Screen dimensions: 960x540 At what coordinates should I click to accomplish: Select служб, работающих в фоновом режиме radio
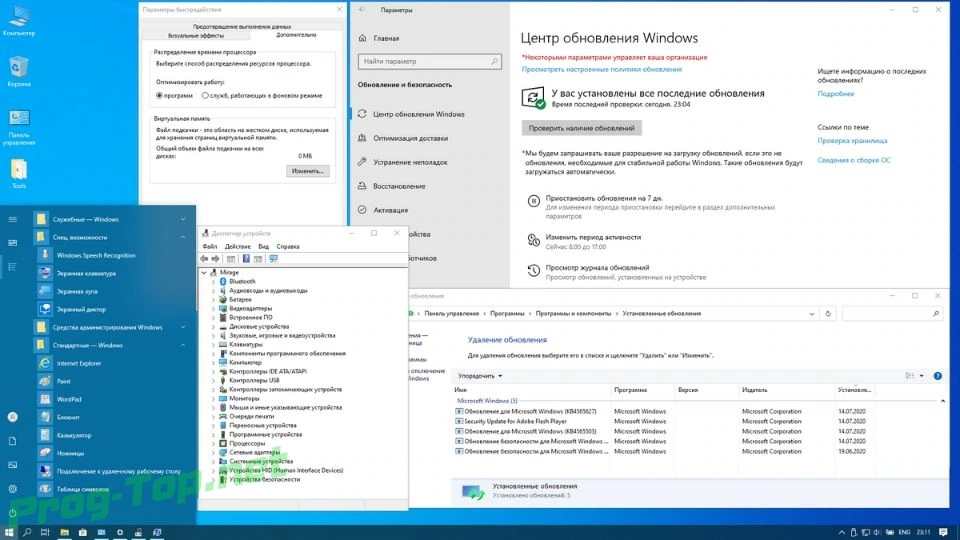tap(205, 96)
